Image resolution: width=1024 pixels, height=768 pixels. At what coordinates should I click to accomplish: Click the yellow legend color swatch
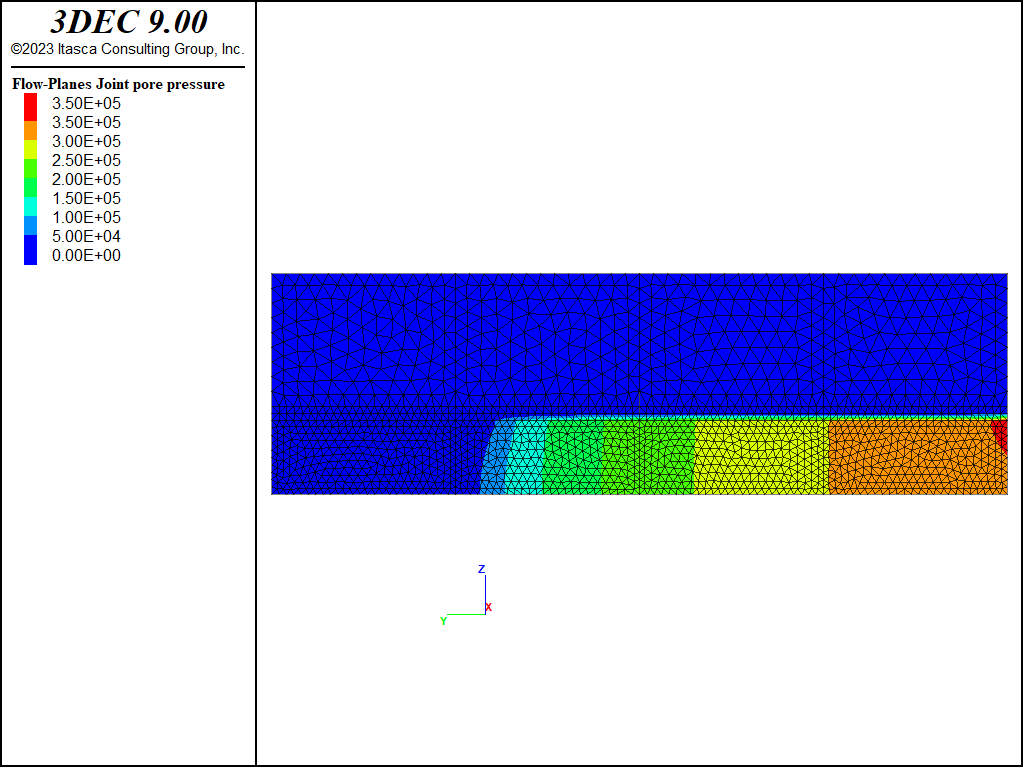click(x=30, y=150)
